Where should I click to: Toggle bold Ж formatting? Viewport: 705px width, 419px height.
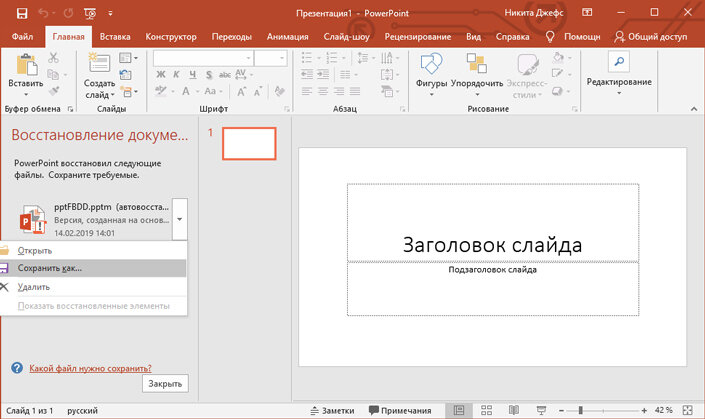161,75
